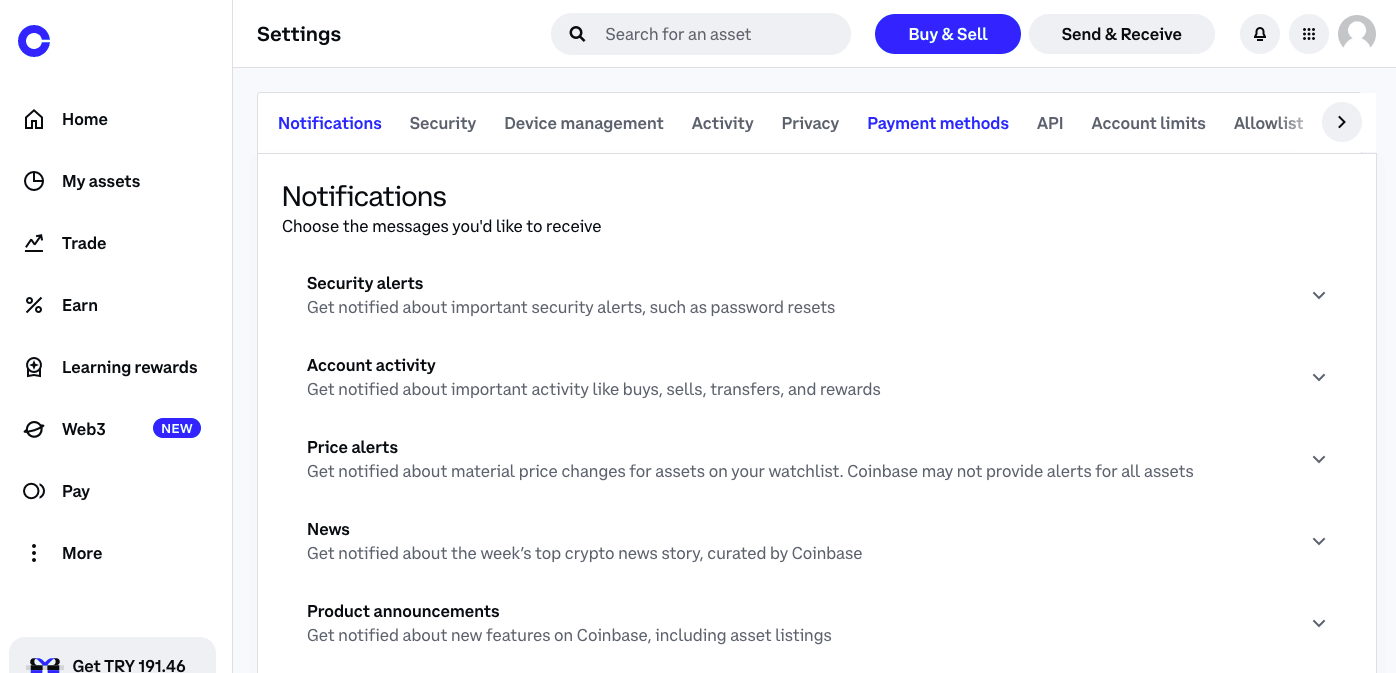The image size is (1396, 673).
Task: Click the Send & Receive button
Action: [x=1122, y=34]
